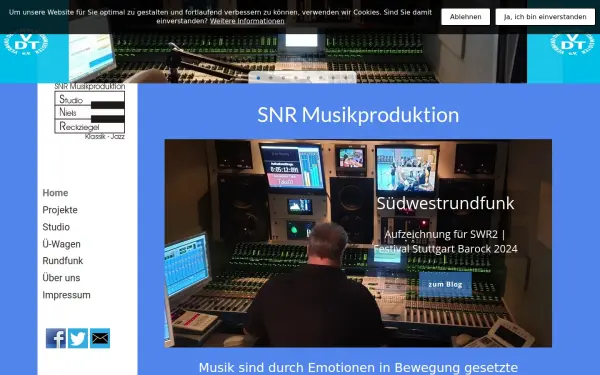Click the 'Südwestrundfunk' slide title
Viewport: 600px width, 375px height.
coord(445,203)
